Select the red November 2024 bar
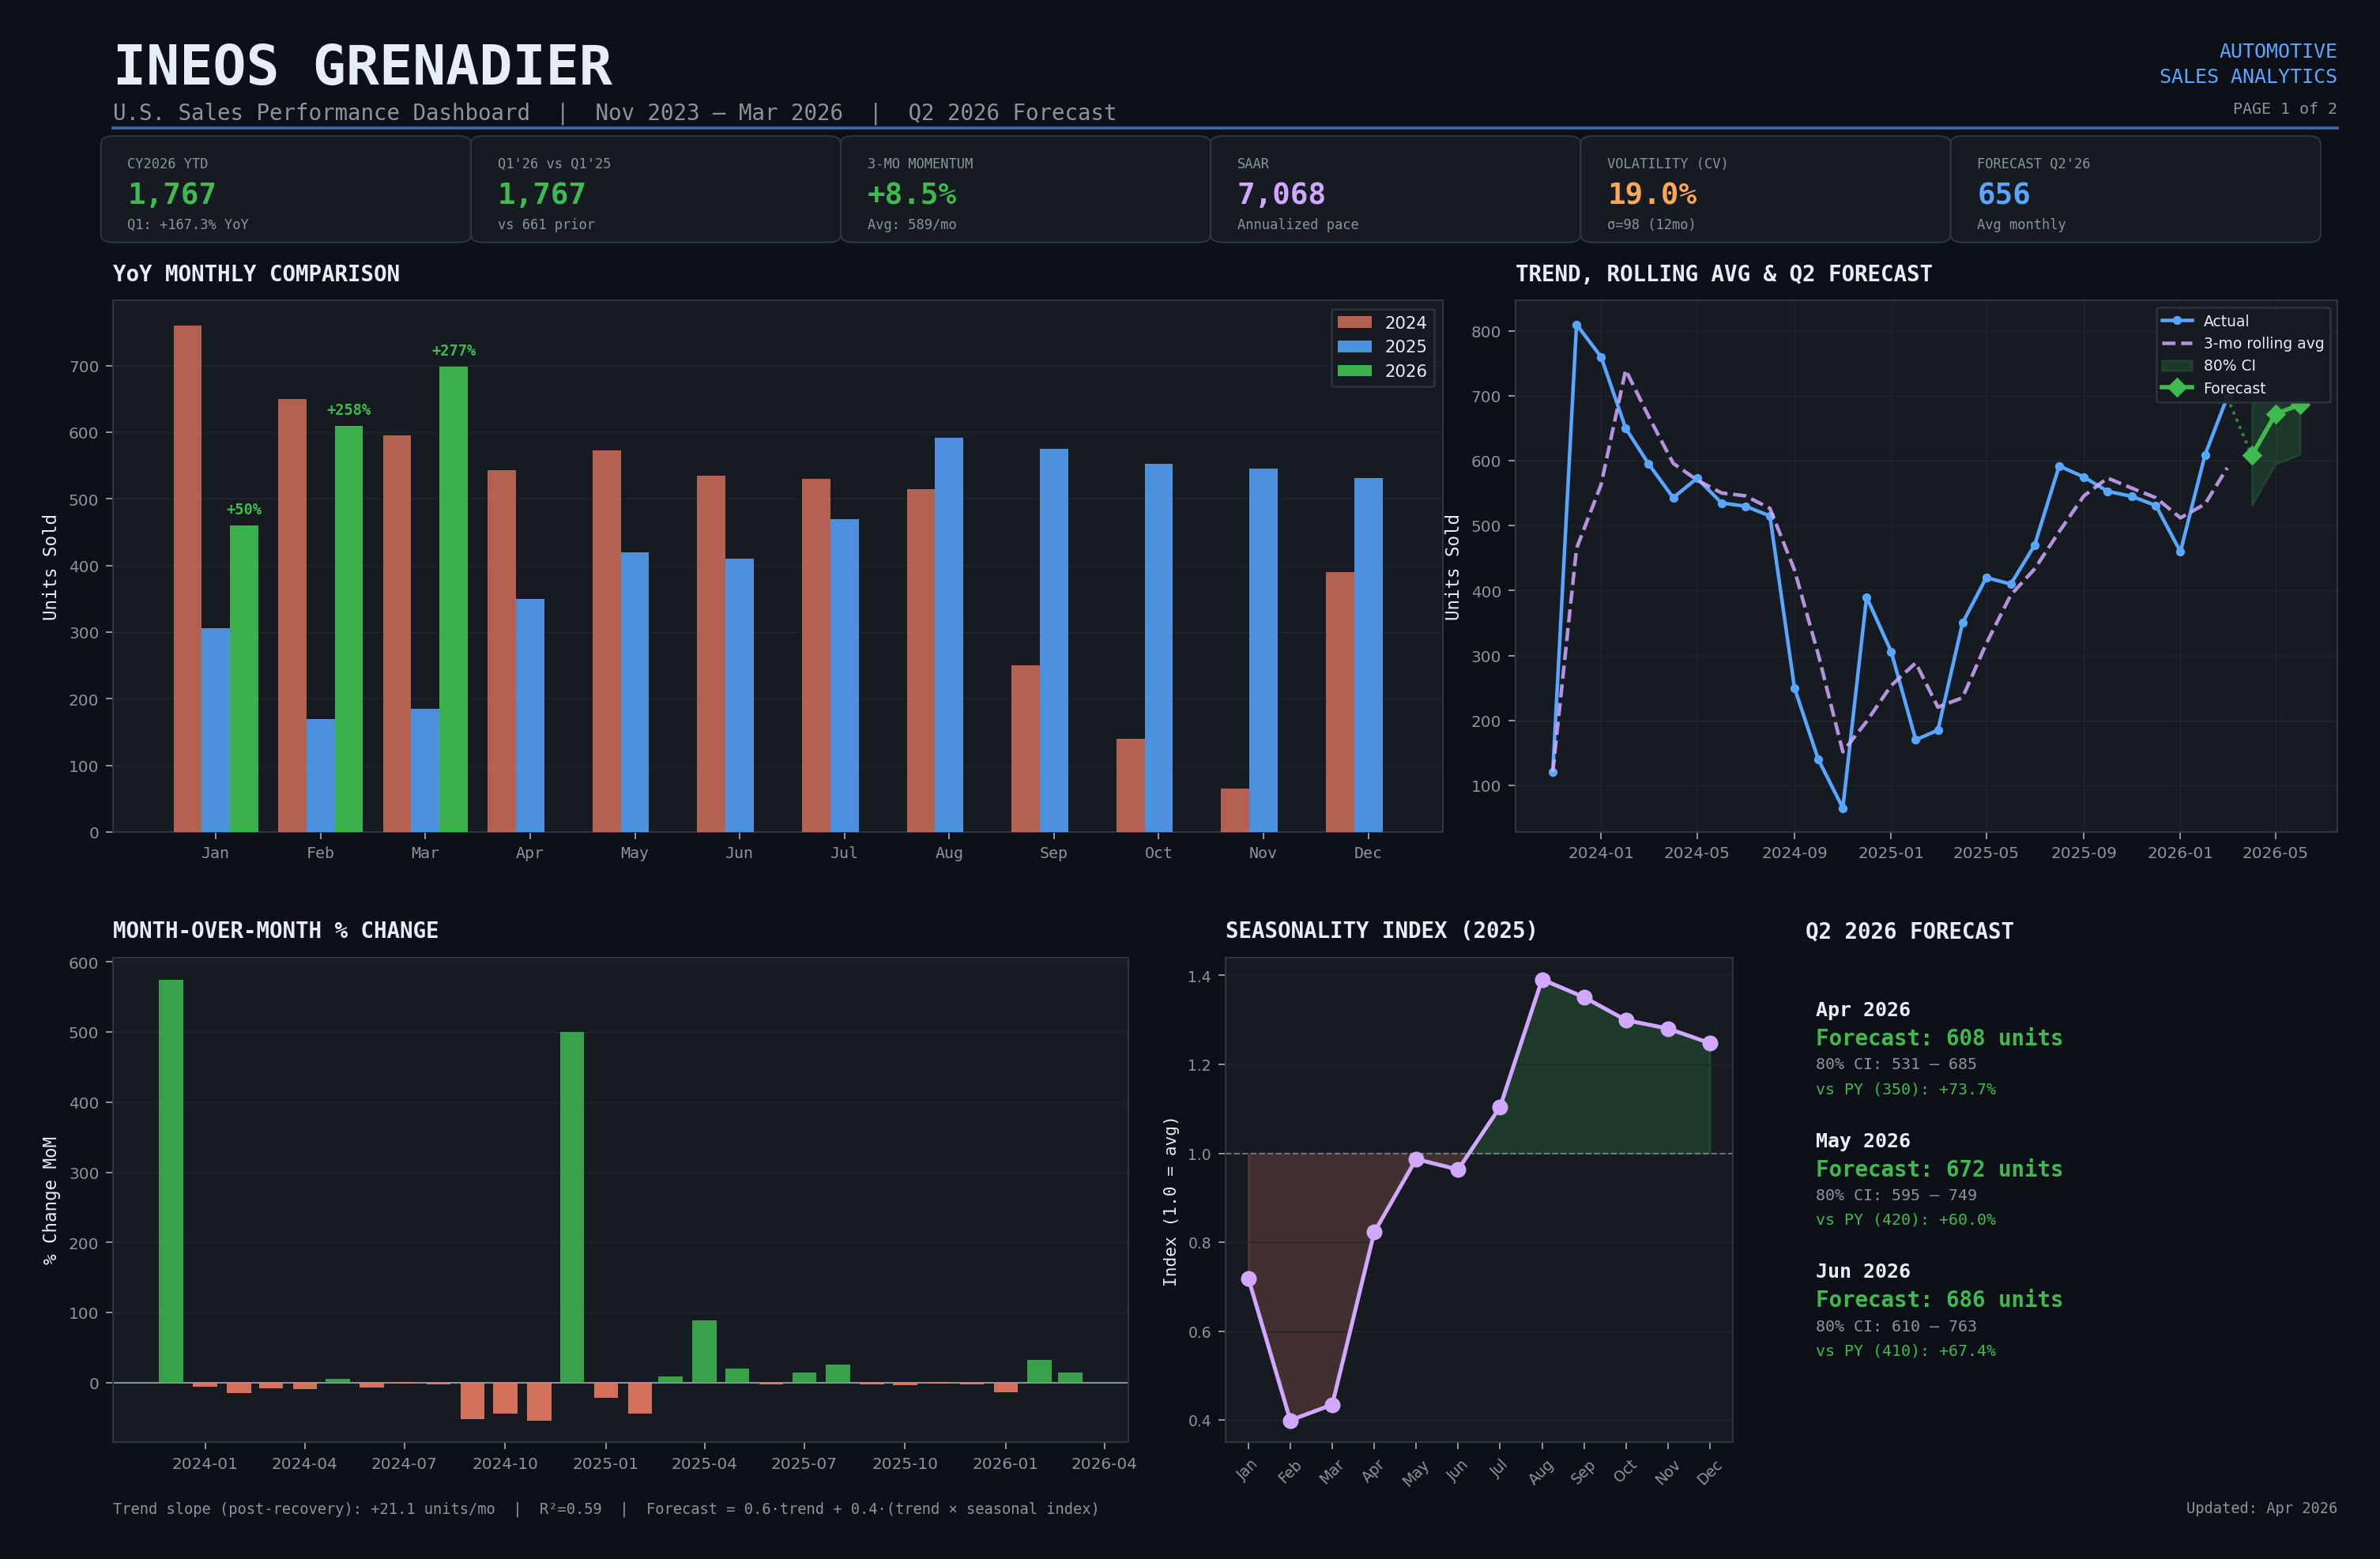The width and height of the screenshot is (2380, 1559). [1235, 810]
